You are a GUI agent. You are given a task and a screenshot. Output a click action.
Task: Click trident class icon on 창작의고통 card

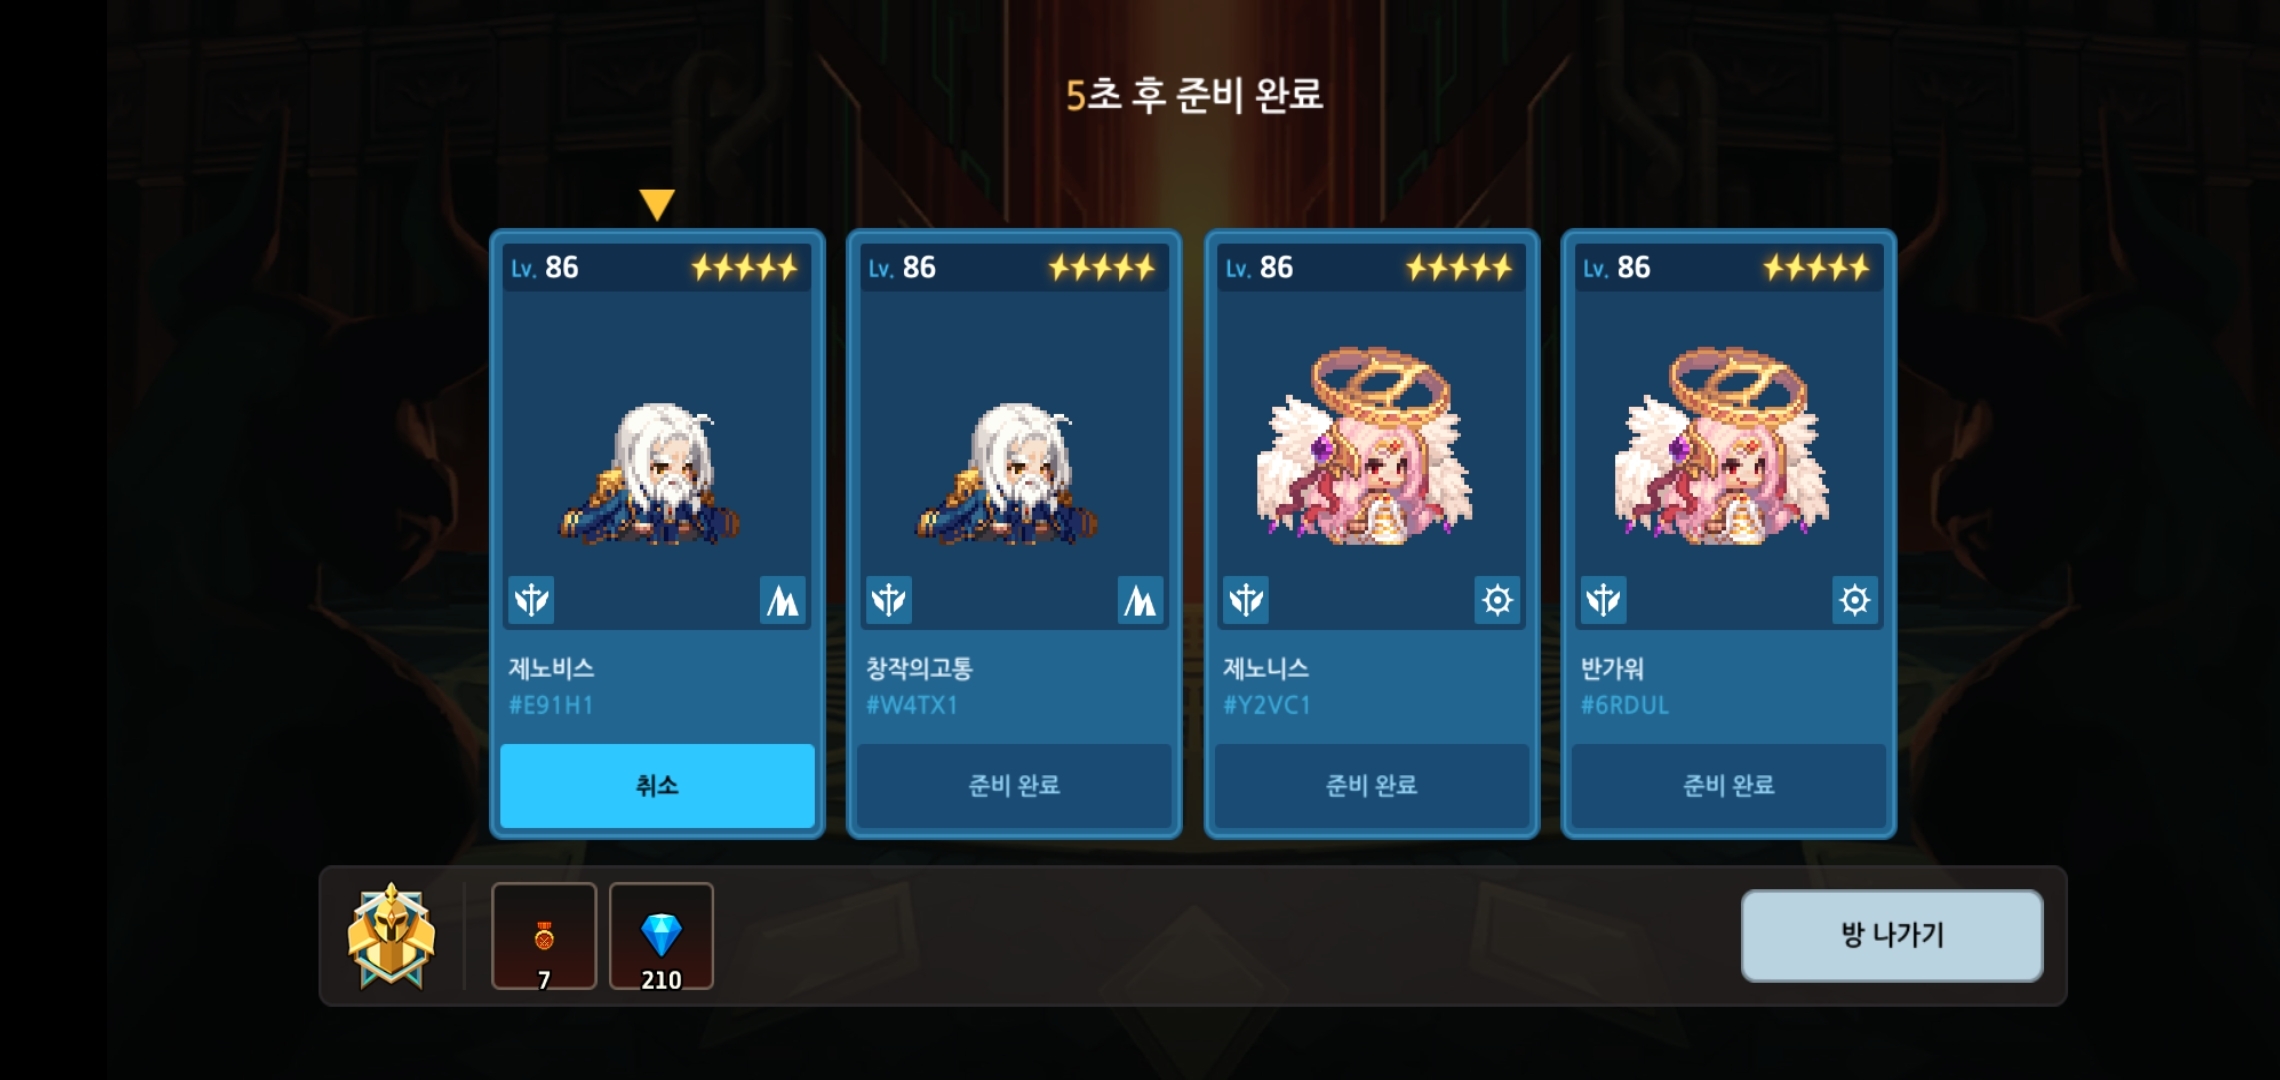coord(888,600)
